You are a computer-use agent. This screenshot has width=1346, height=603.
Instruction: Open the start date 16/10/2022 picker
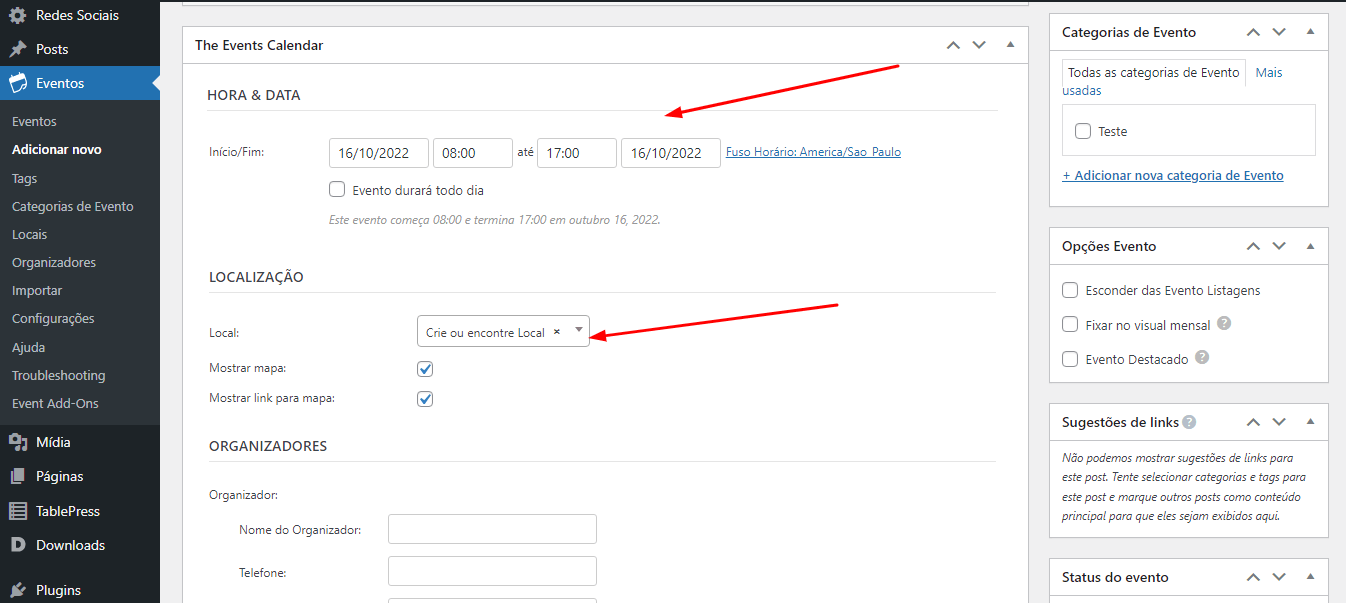[379, 153]
